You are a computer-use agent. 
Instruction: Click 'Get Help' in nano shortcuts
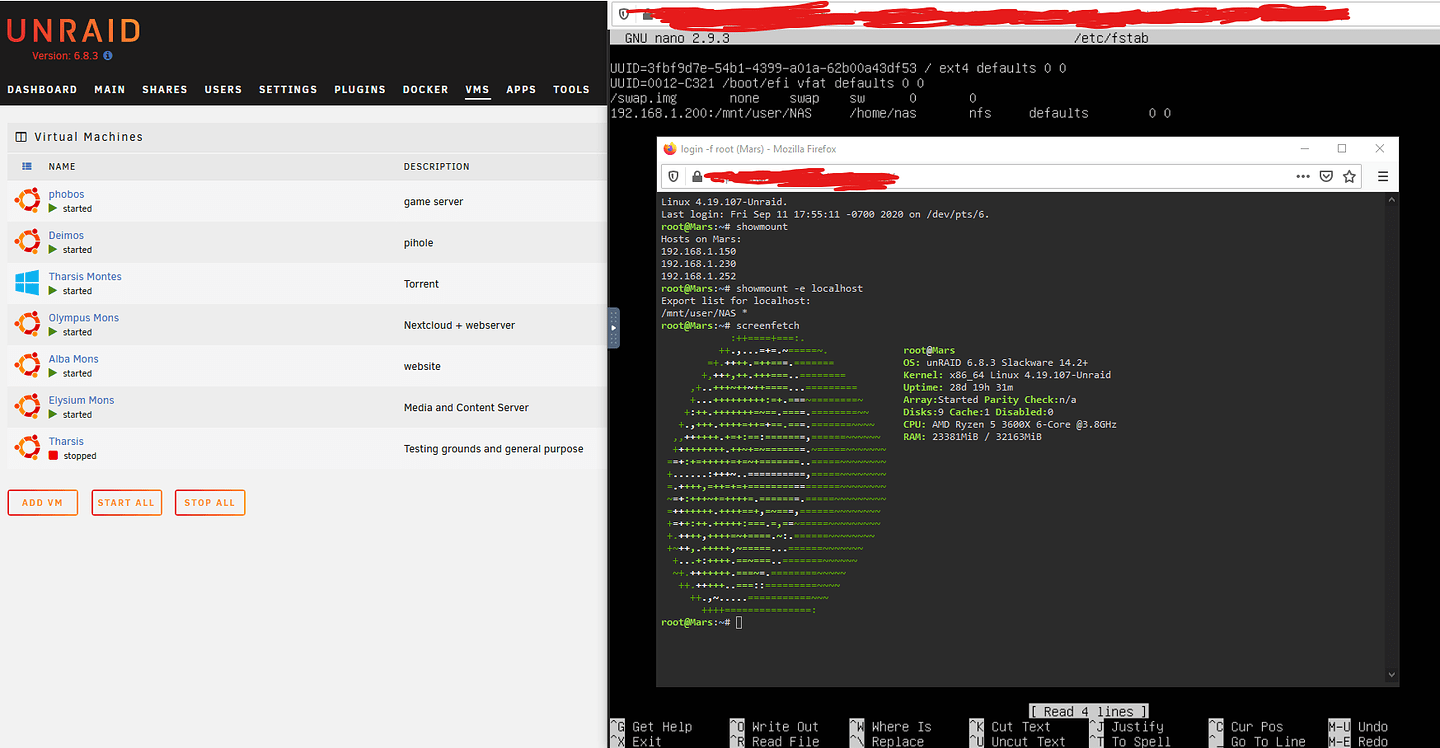point(662,727)
